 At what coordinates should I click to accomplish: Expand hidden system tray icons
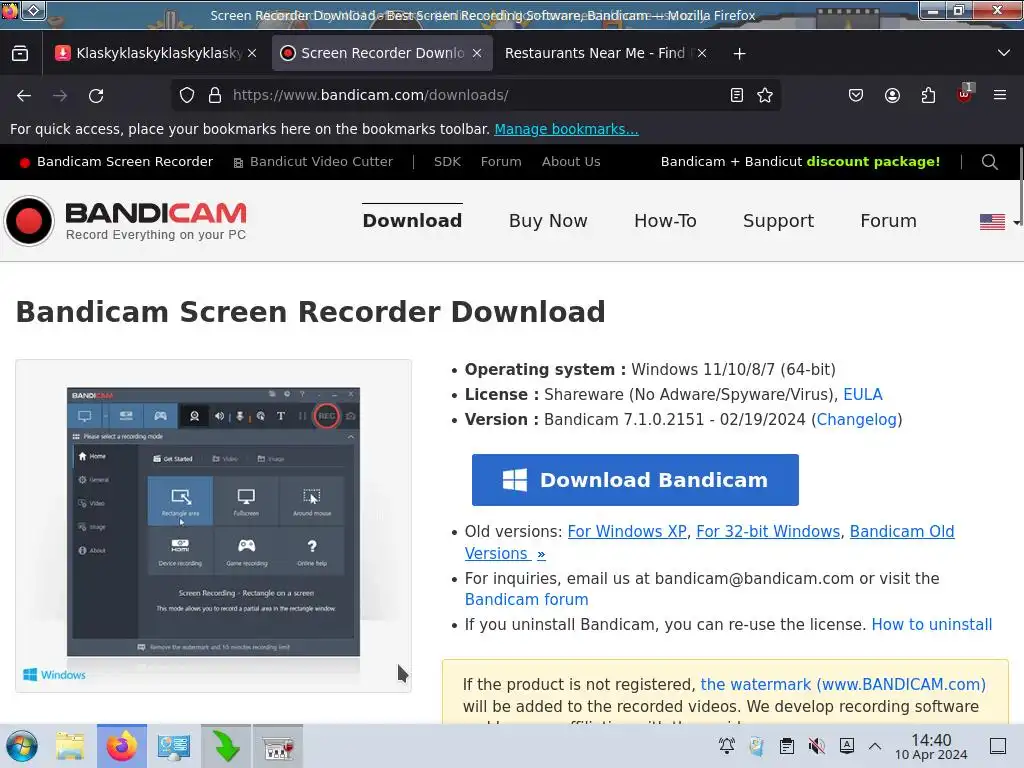click(875, 746)
